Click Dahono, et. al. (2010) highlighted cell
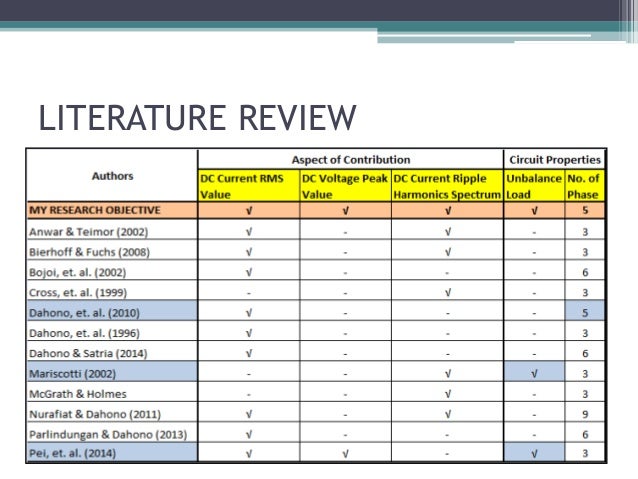Image resolution: width=638 pixels, height=479 pixels. point(112,313)
